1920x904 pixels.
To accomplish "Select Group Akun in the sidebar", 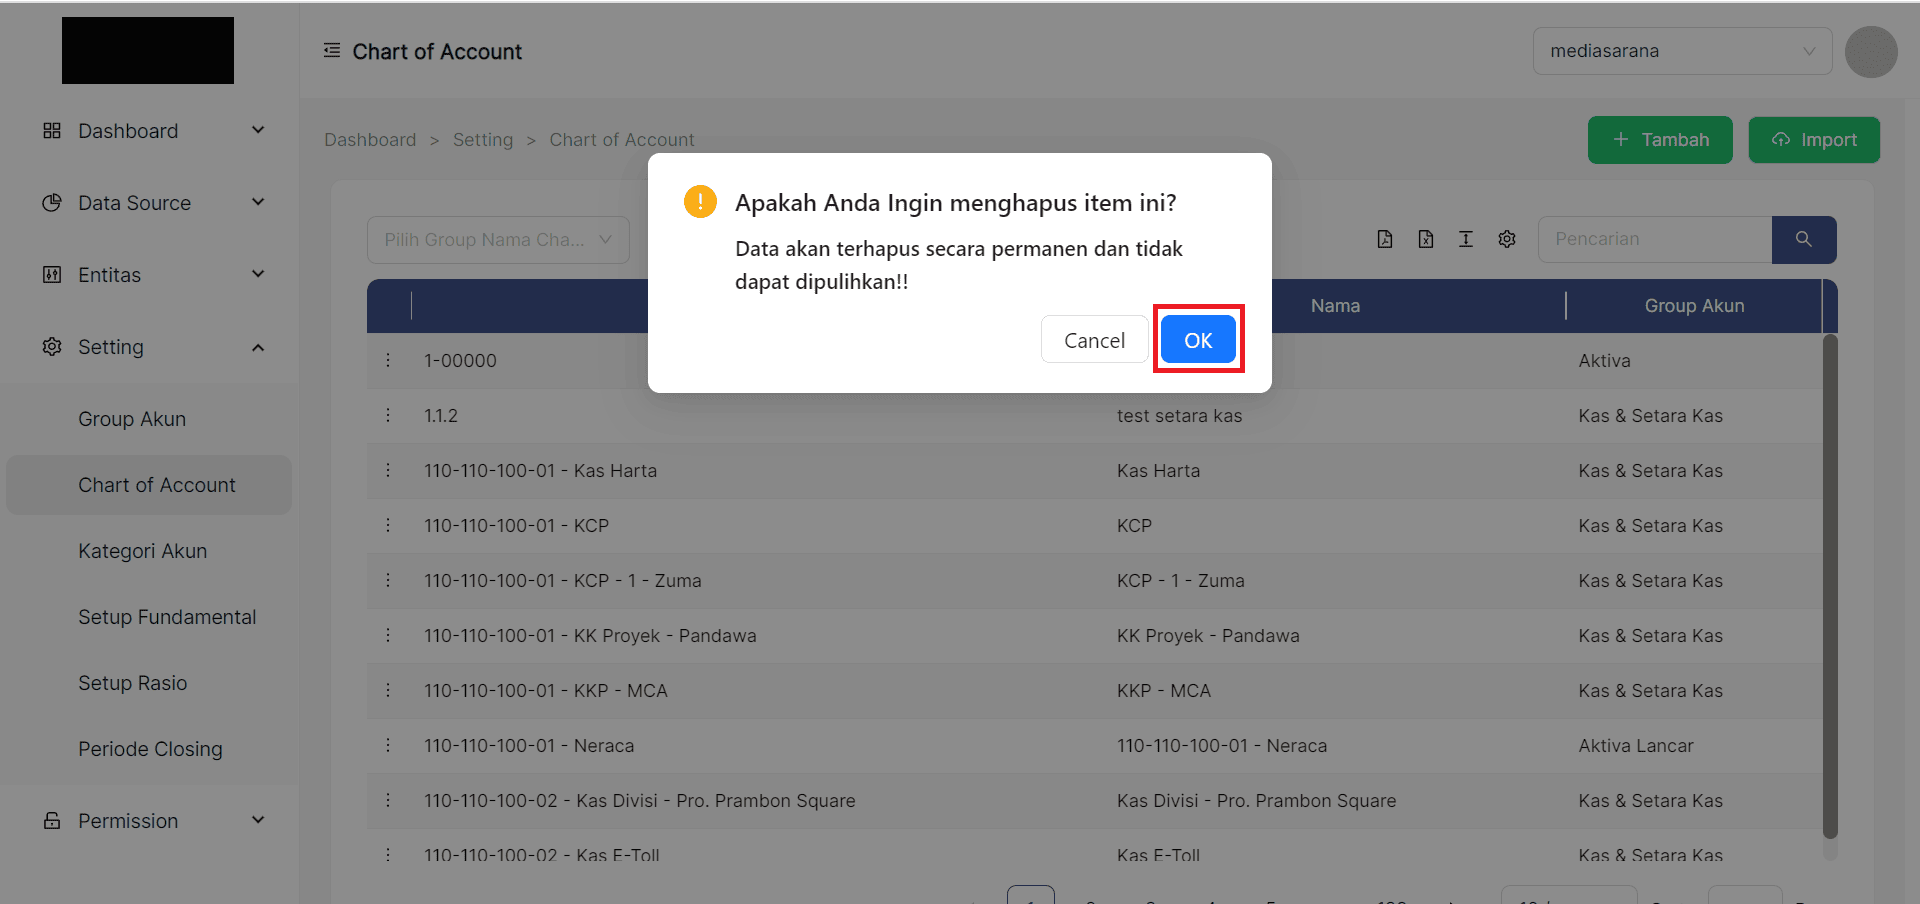I will pos(131,418).
